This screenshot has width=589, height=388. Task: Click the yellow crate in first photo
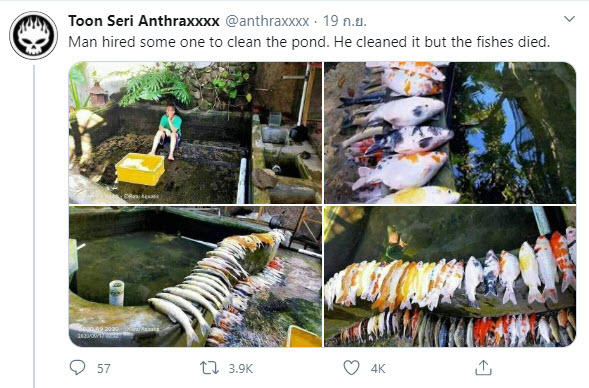click(140, 169)
